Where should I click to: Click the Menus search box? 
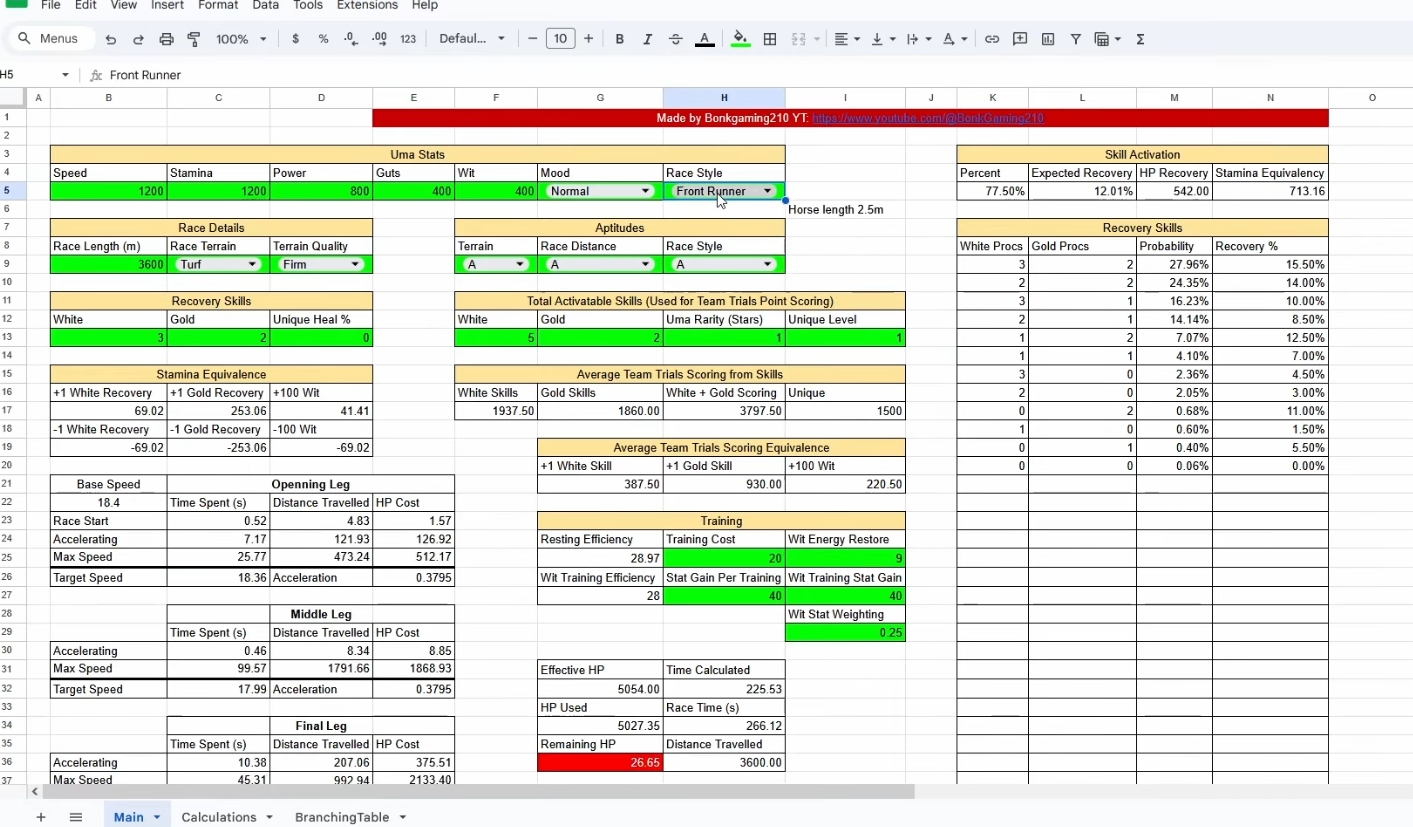pos(51,39)
